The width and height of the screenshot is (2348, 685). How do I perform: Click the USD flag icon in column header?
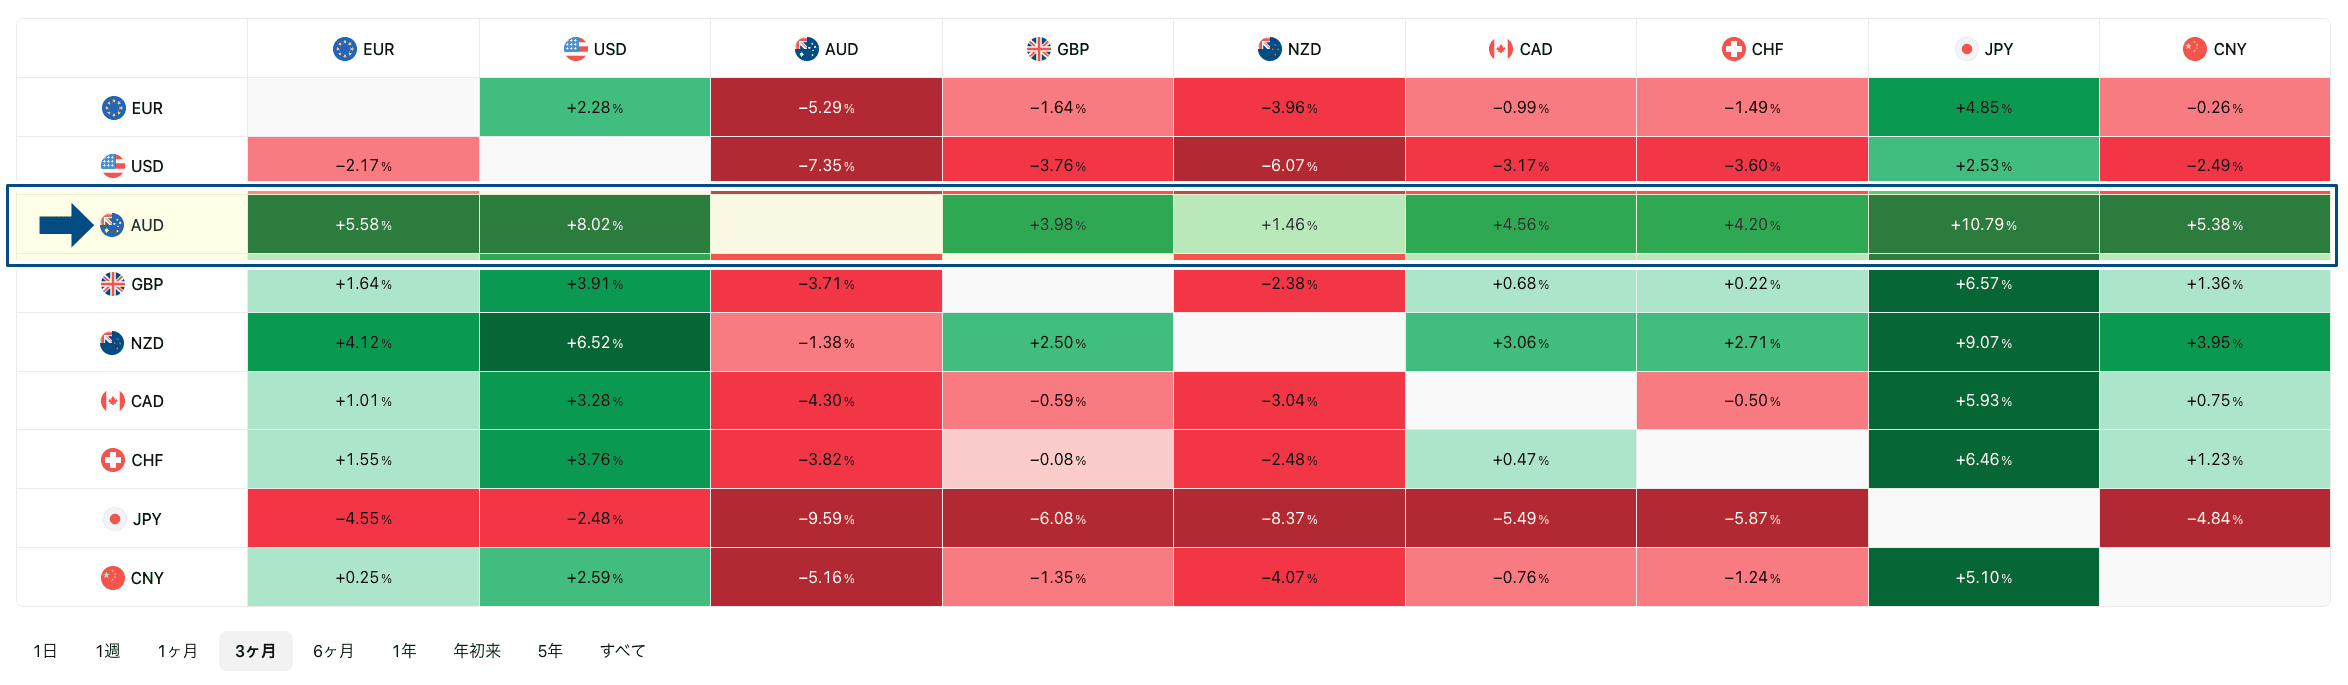click(x=576, y=49)
